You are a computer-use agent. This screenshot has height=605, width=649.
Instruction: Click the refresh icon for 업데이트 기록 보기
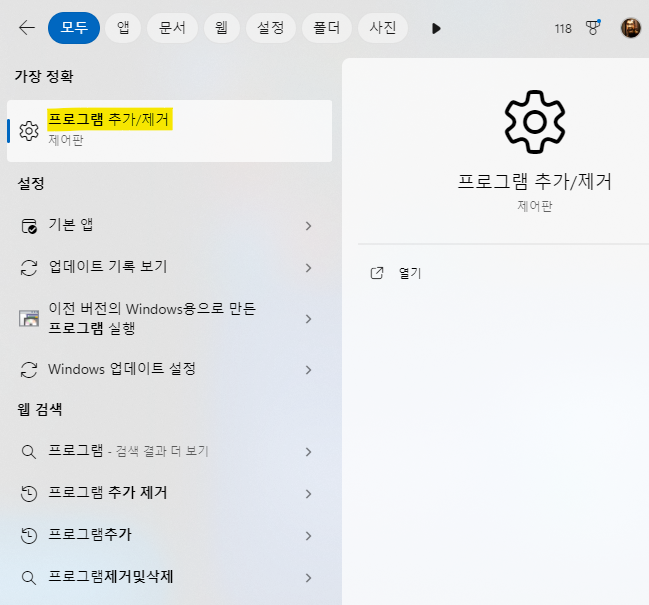point(29,268)
